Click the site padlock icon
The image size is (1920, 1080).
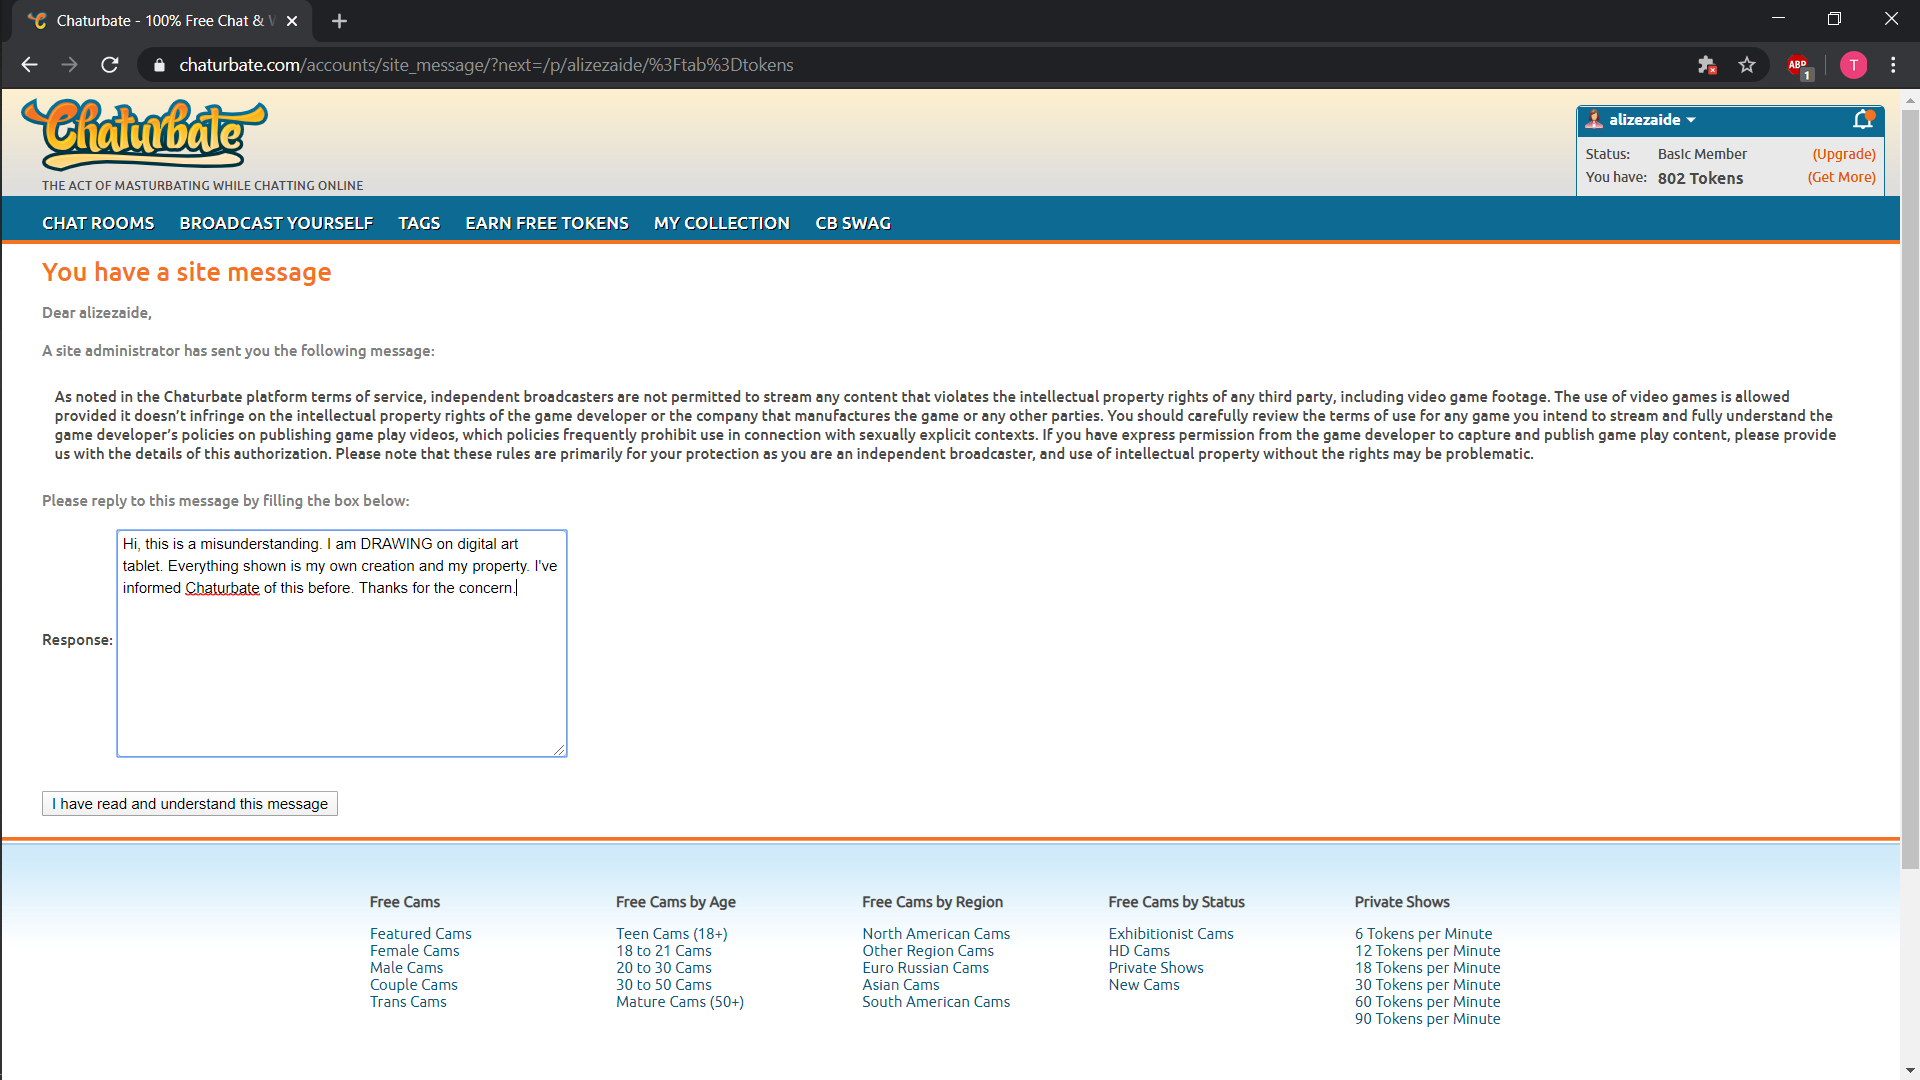158,65
